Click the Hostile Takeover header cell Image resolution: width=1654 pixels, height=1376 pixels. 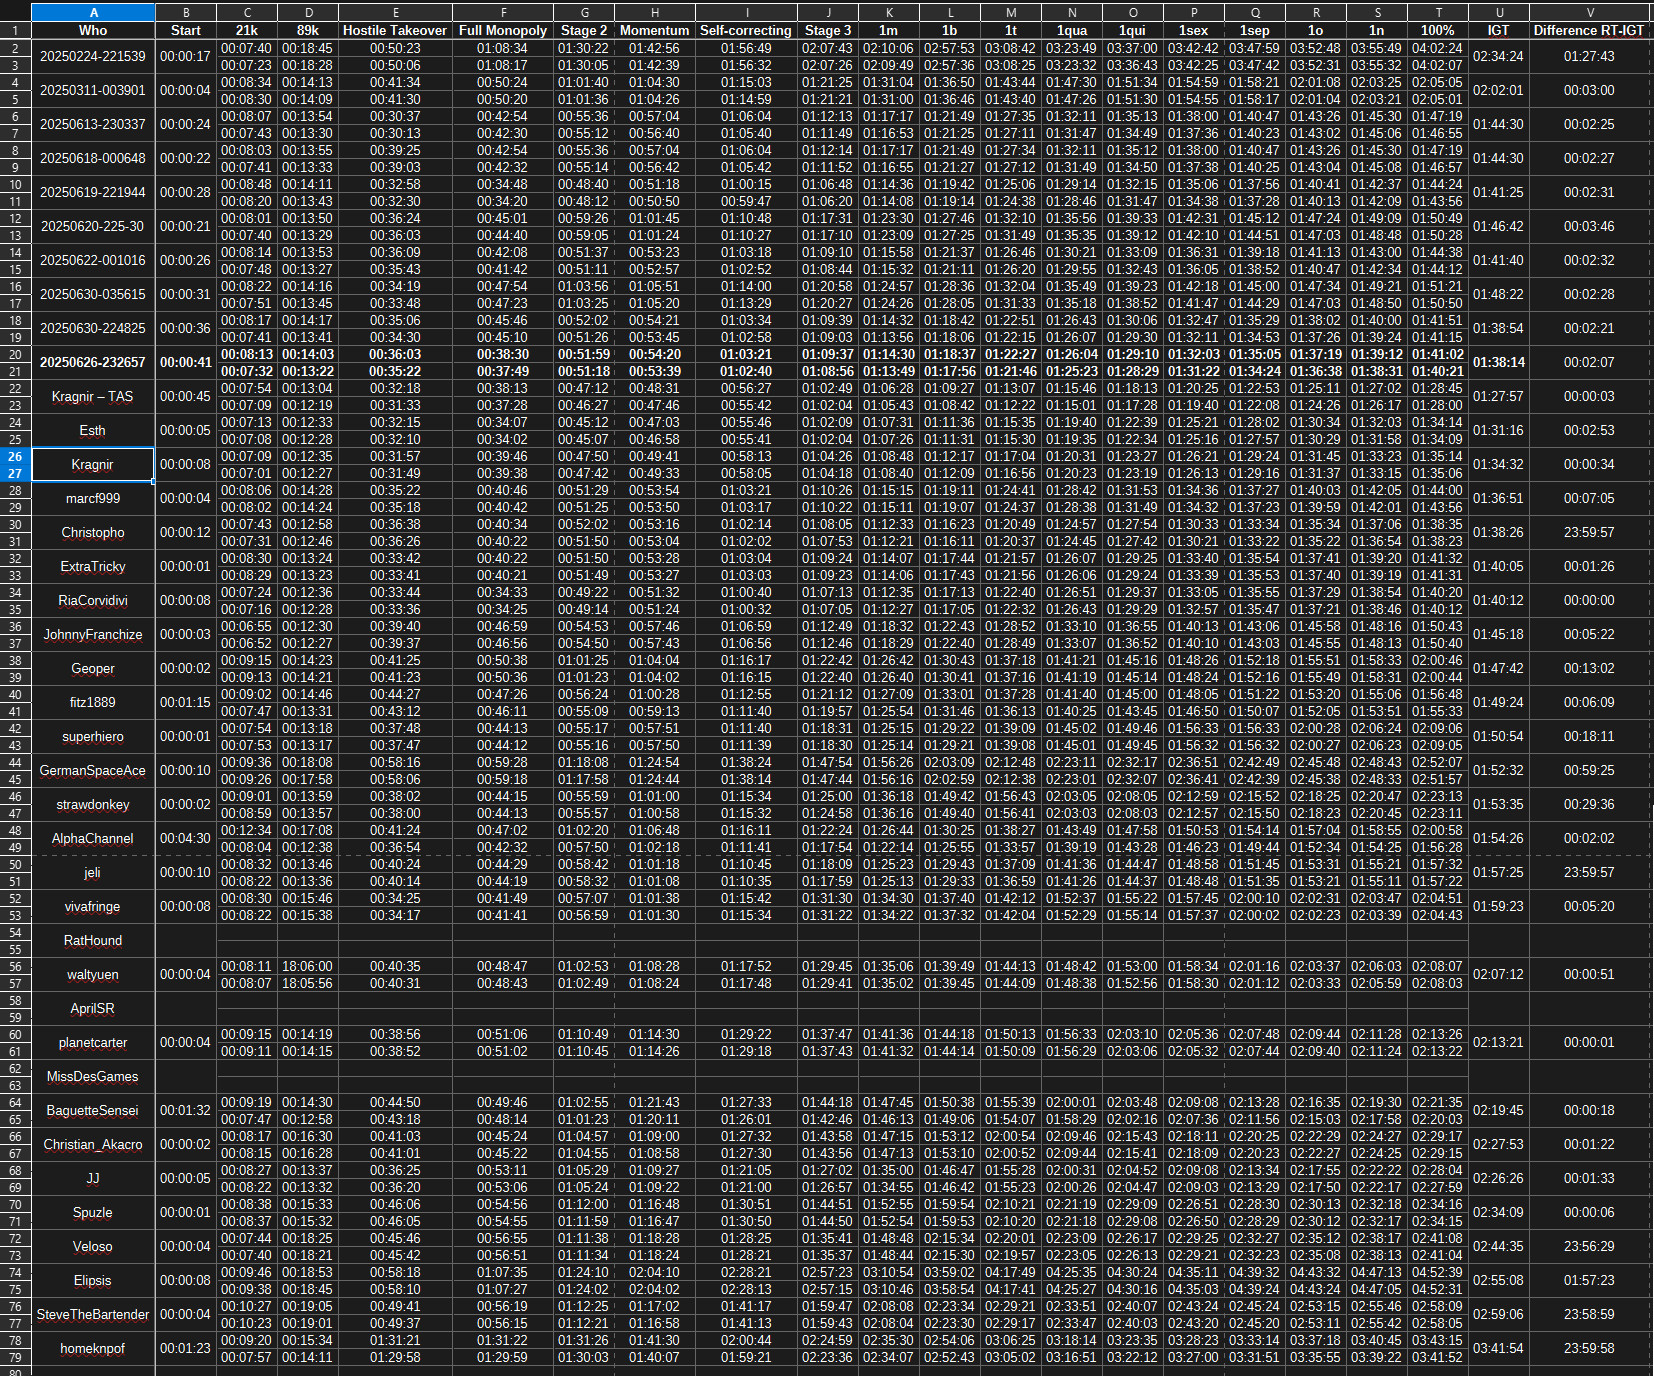point(395,30)
